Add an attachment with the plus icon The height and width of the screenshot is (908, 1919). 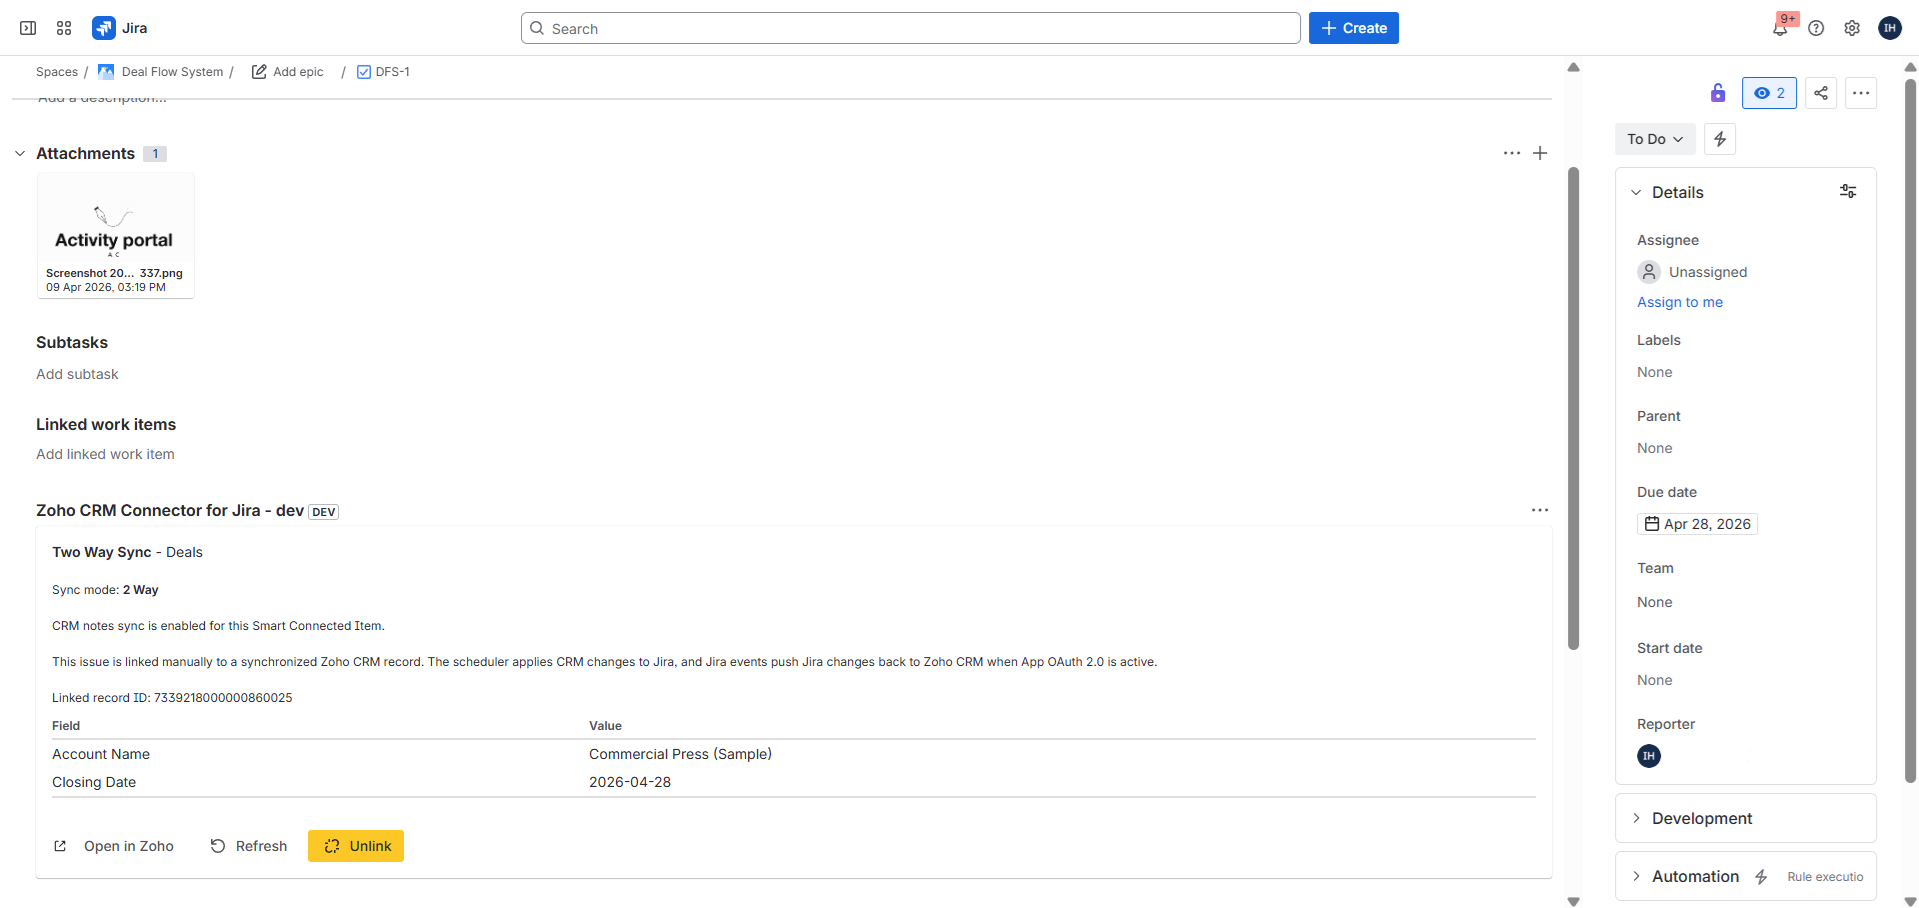click(1540, 153)
